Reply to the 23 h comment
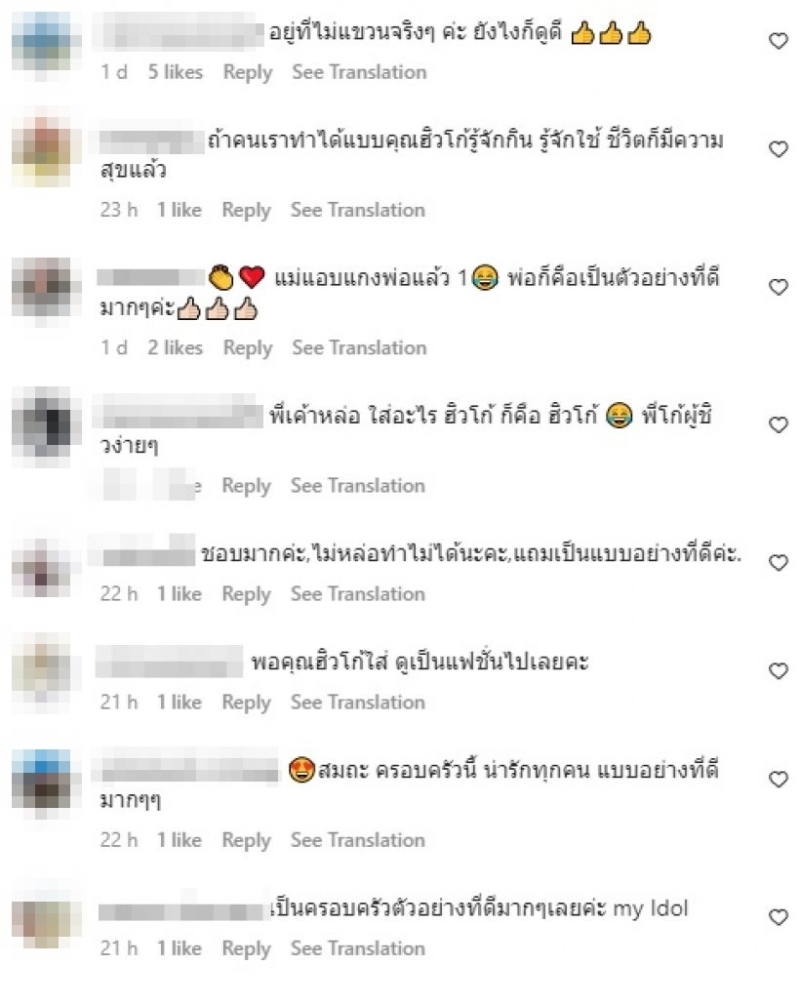 pyautogui.click(x=246, y=210)
